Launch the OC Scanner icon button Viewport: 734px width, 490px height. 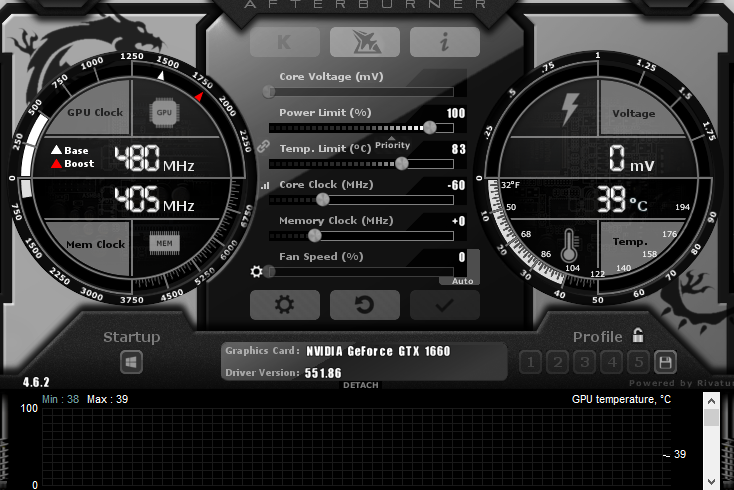tap(365, 42)
